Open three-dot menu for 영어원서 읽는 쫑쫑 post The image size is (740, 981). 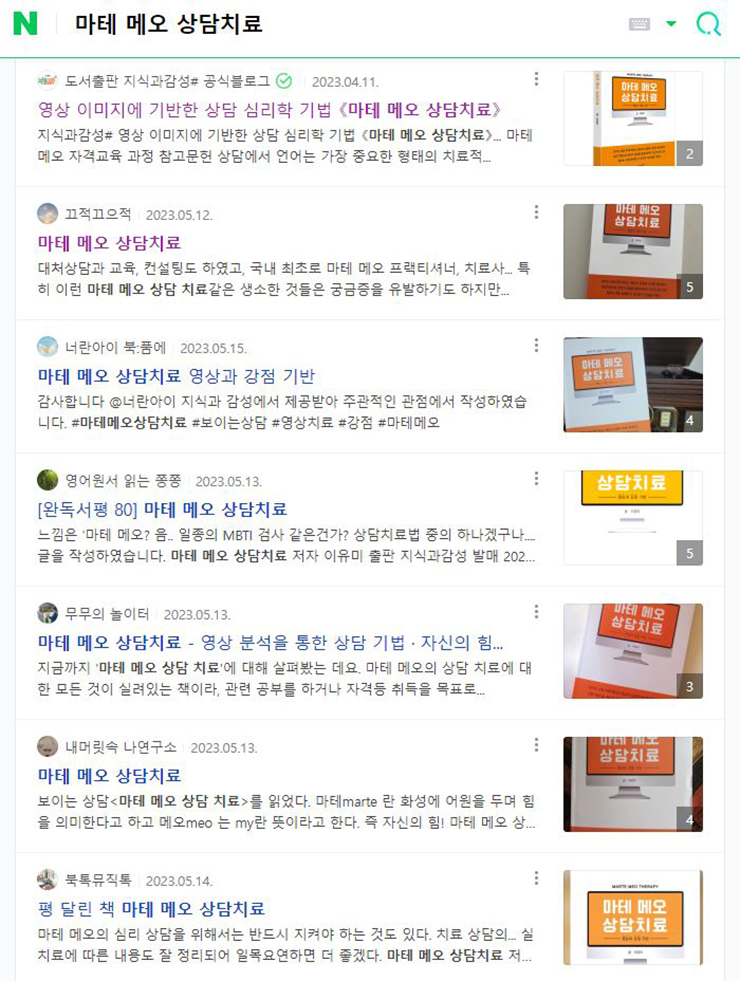(536, 479)
